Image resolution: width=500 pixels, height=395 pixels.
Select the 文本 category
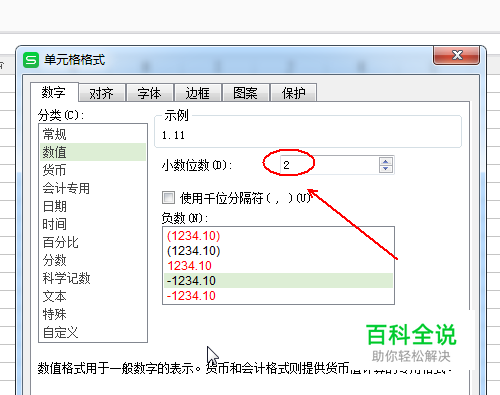point(93,296)
